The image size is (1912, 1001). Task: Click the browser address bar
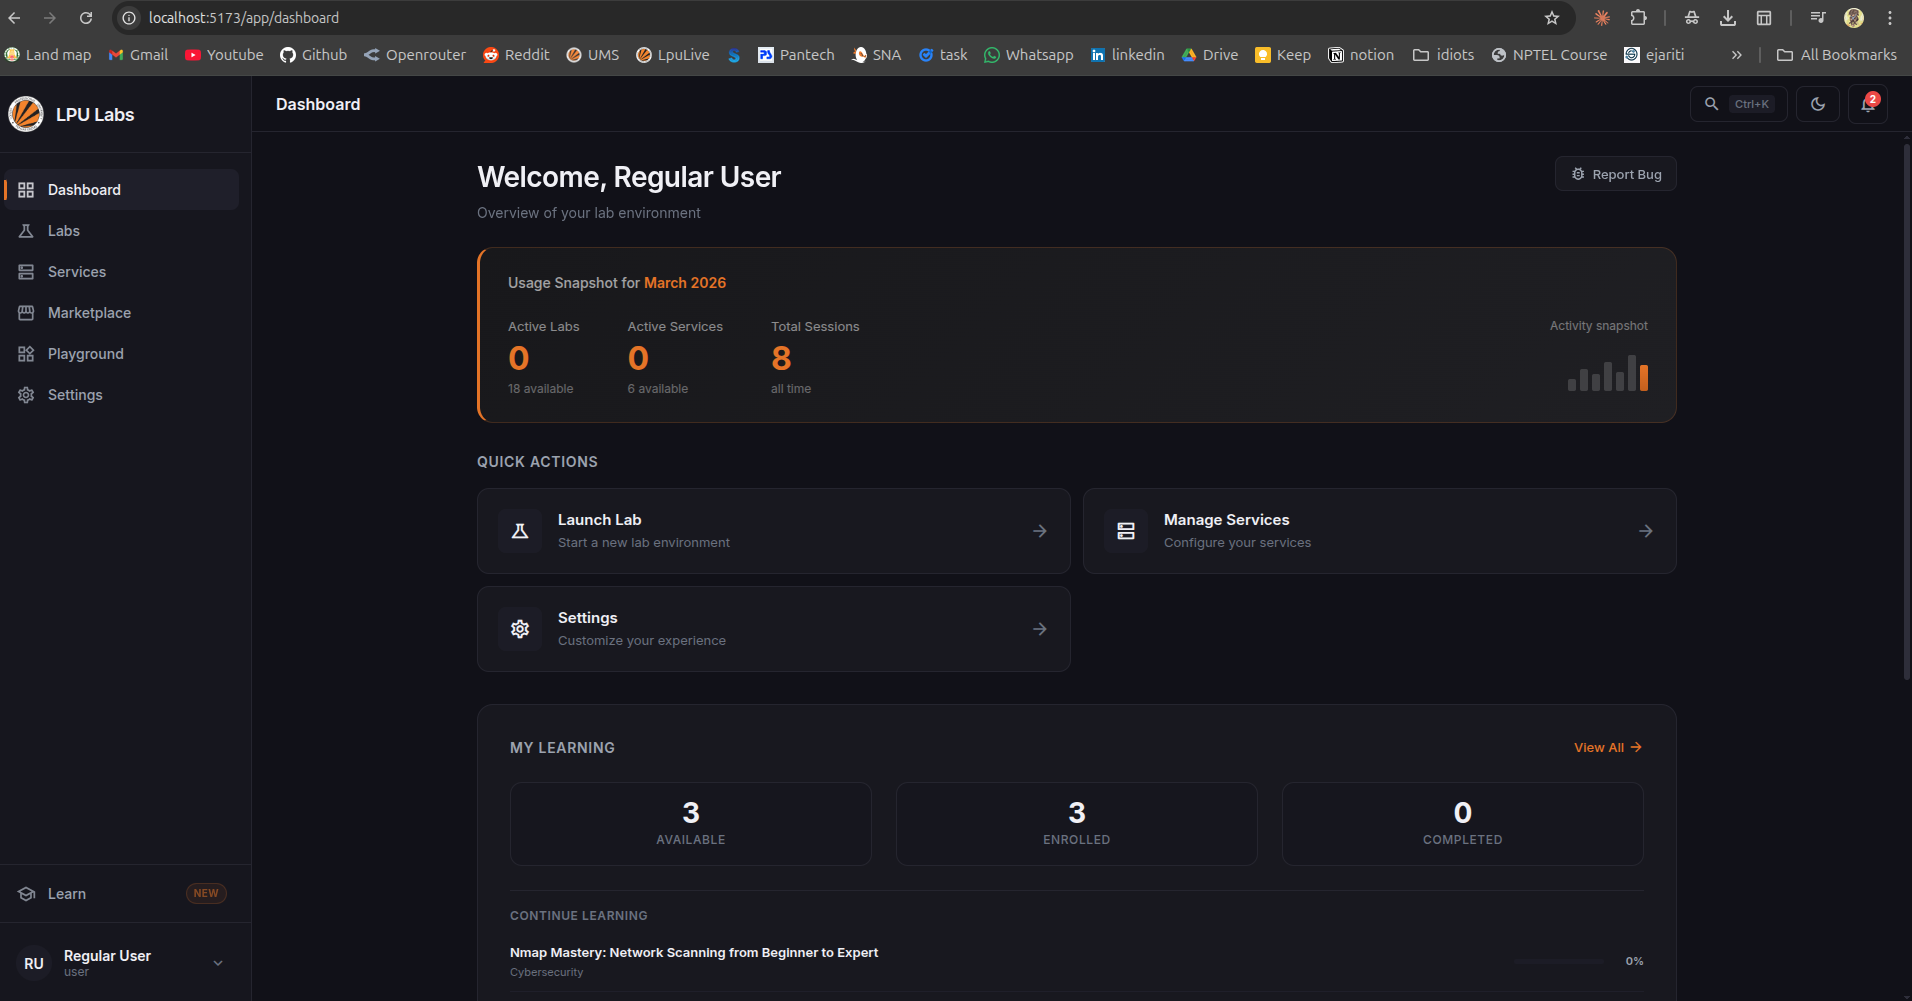[x=400, y=17]
